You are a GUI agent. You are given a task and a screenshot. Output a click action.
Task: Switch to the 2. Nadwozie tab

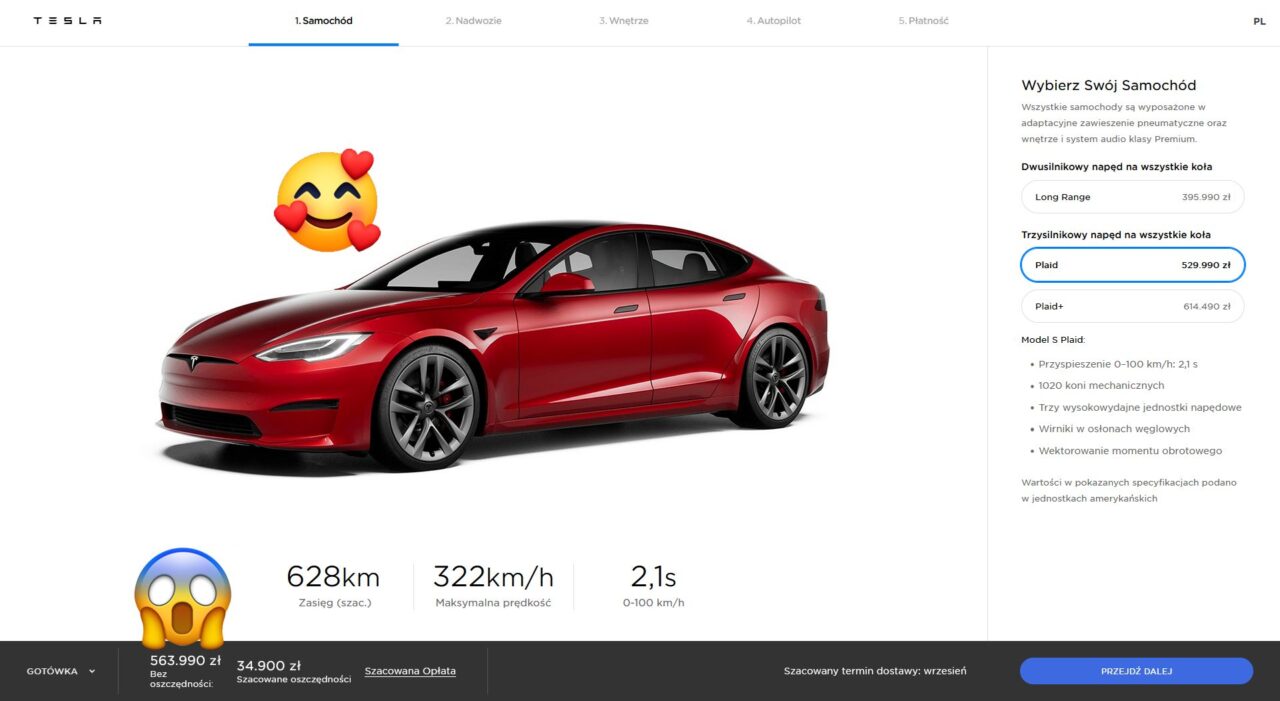pyautogui.click(x=474, y=21)
